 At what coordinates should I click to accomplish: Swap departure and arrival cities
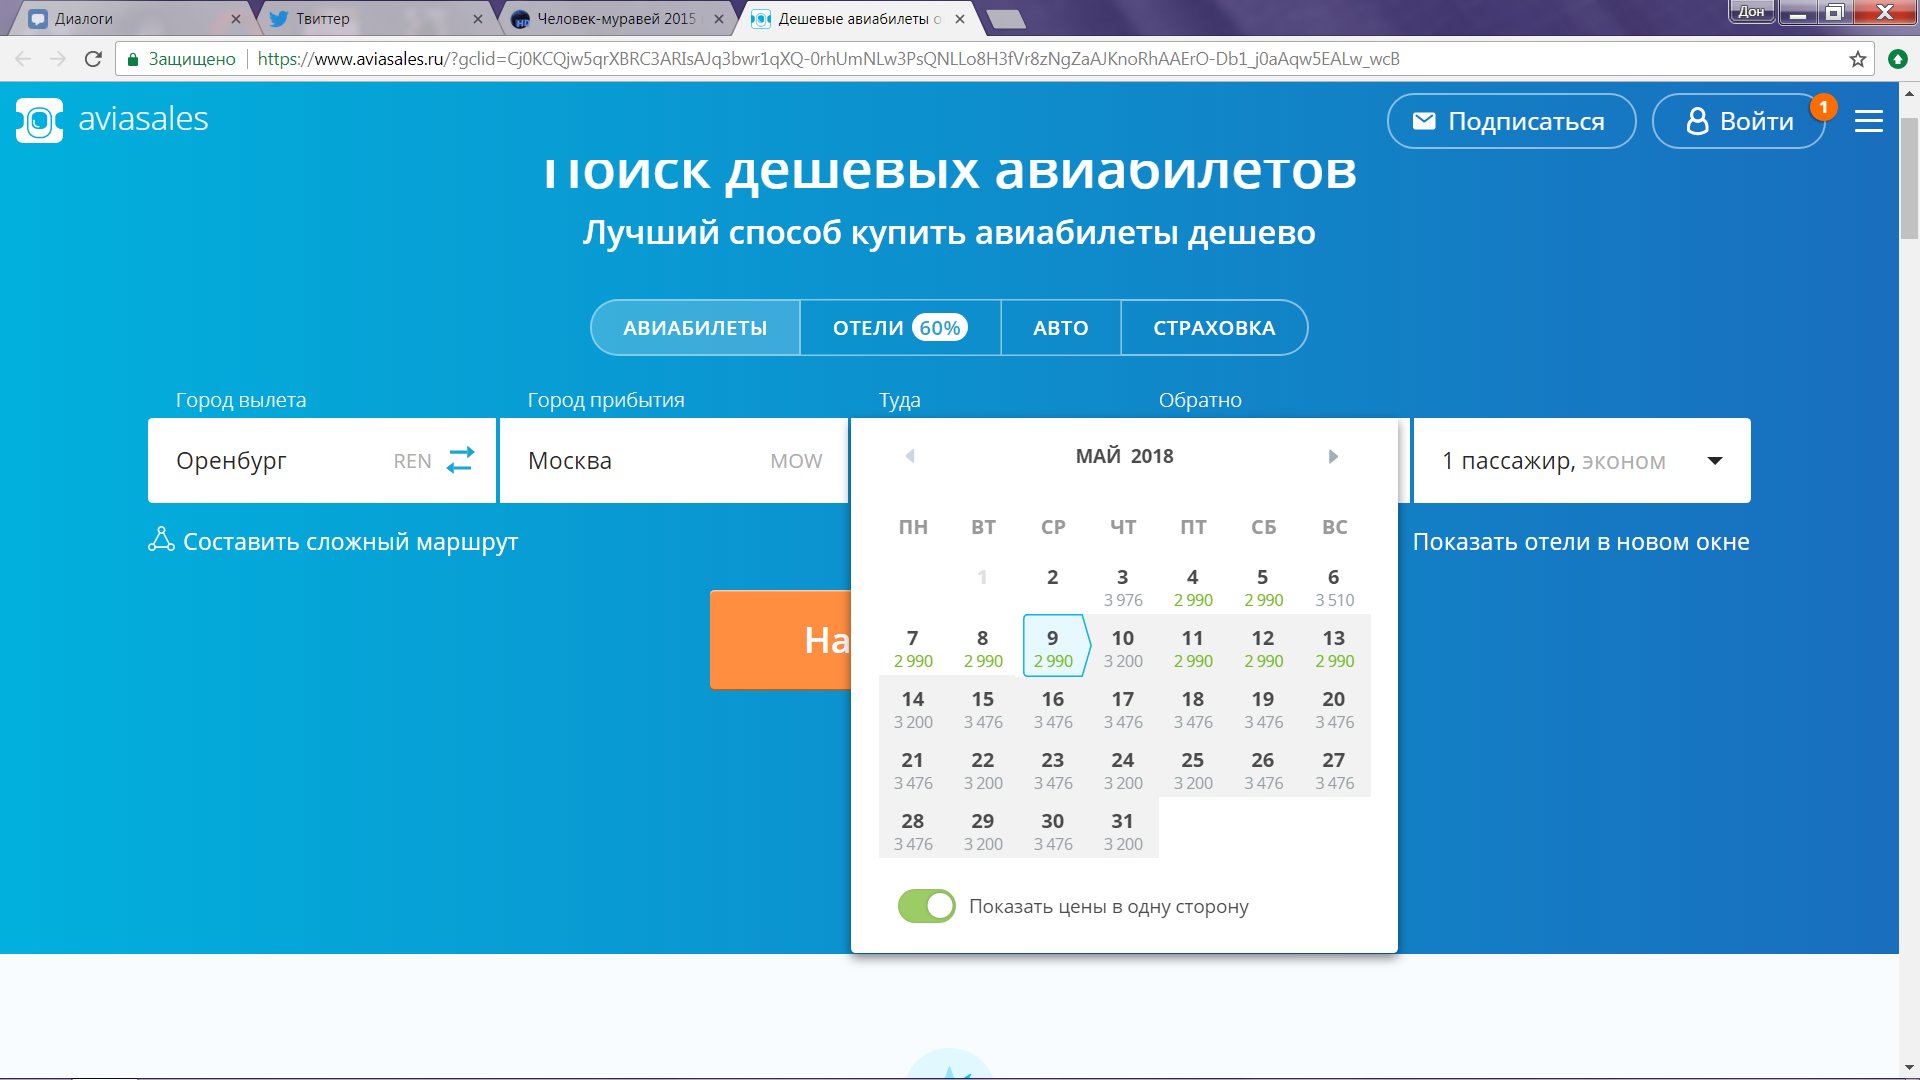point(460,460)
